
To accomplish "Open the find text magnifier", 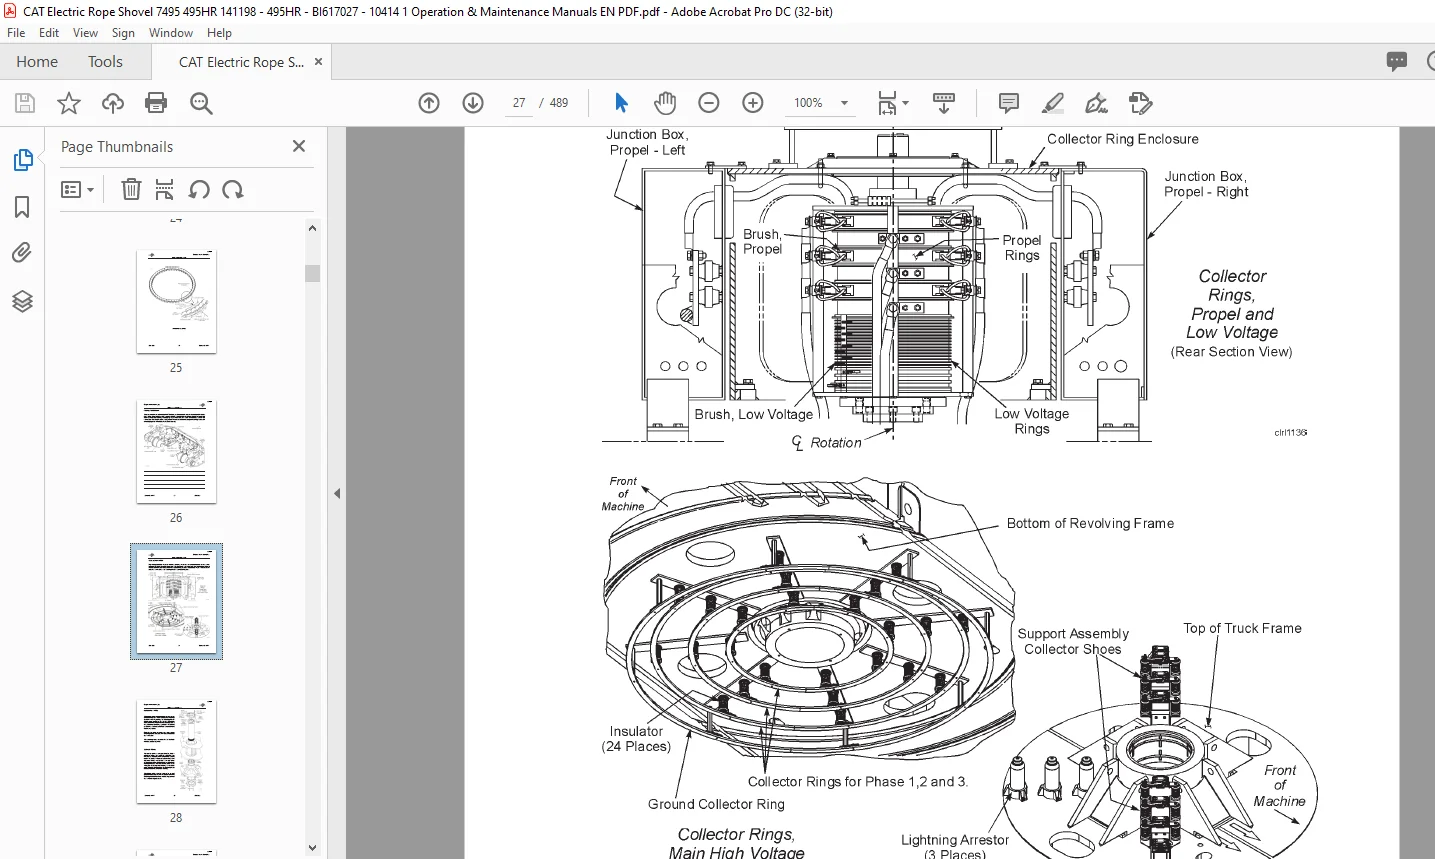I will click(201, 103).
